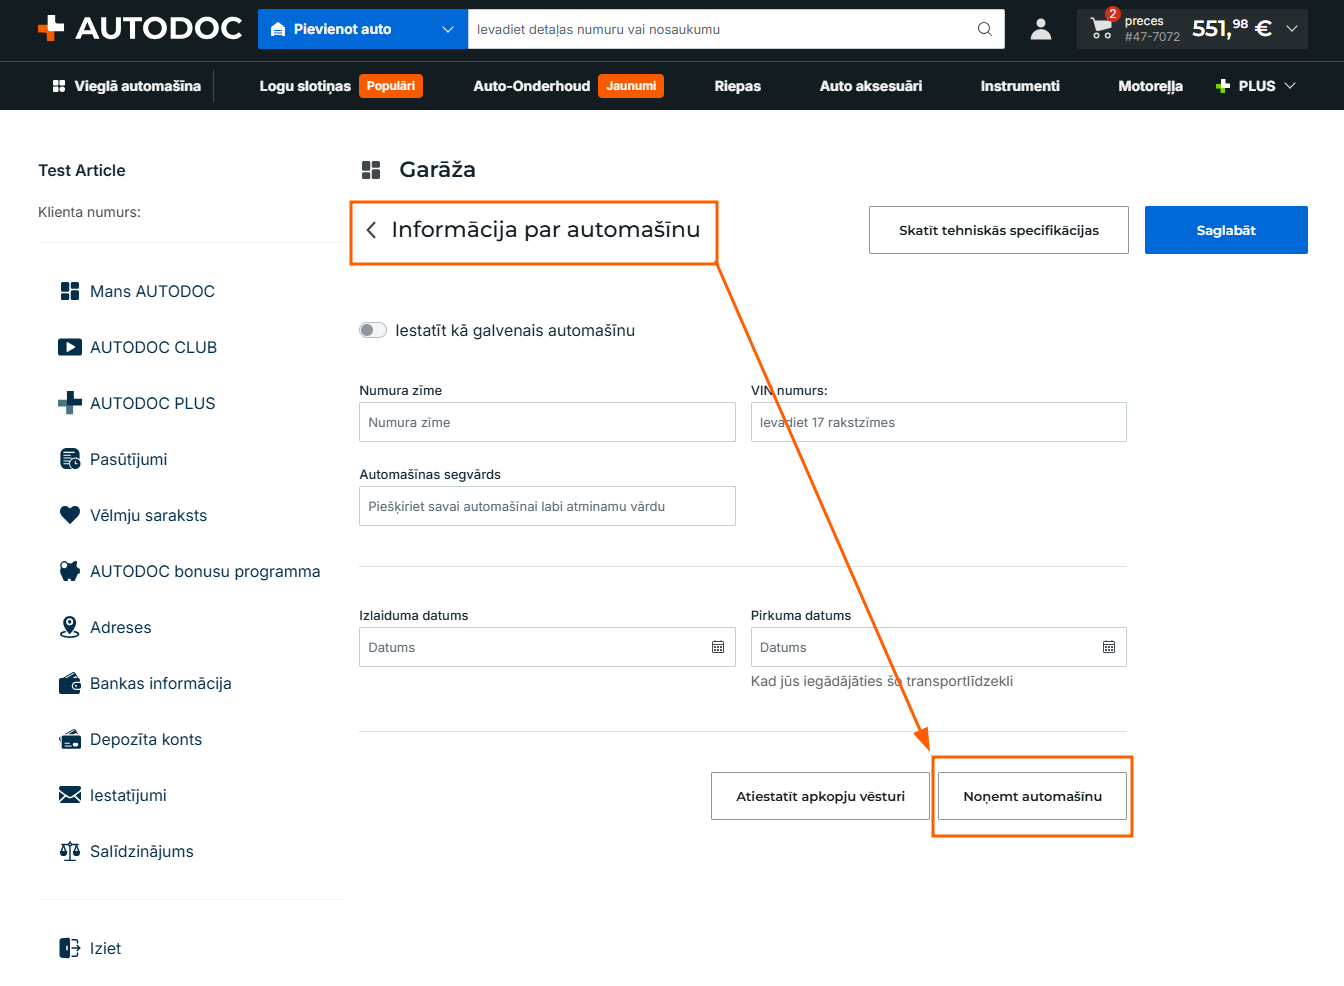Click the AUTODOC logo
The image size is (1344, 986).
point(140,28)
